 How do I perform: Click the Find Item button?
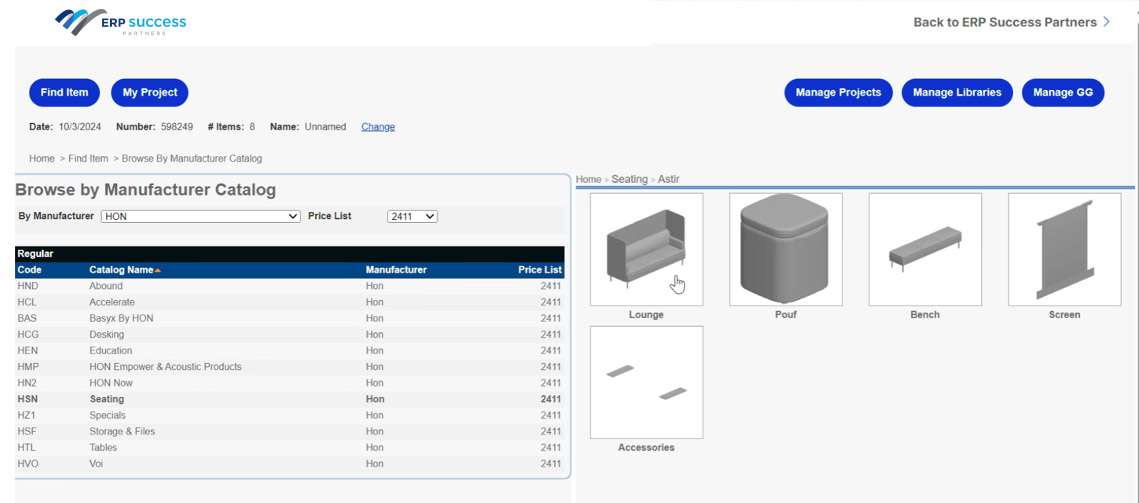(x=65, y=92)
